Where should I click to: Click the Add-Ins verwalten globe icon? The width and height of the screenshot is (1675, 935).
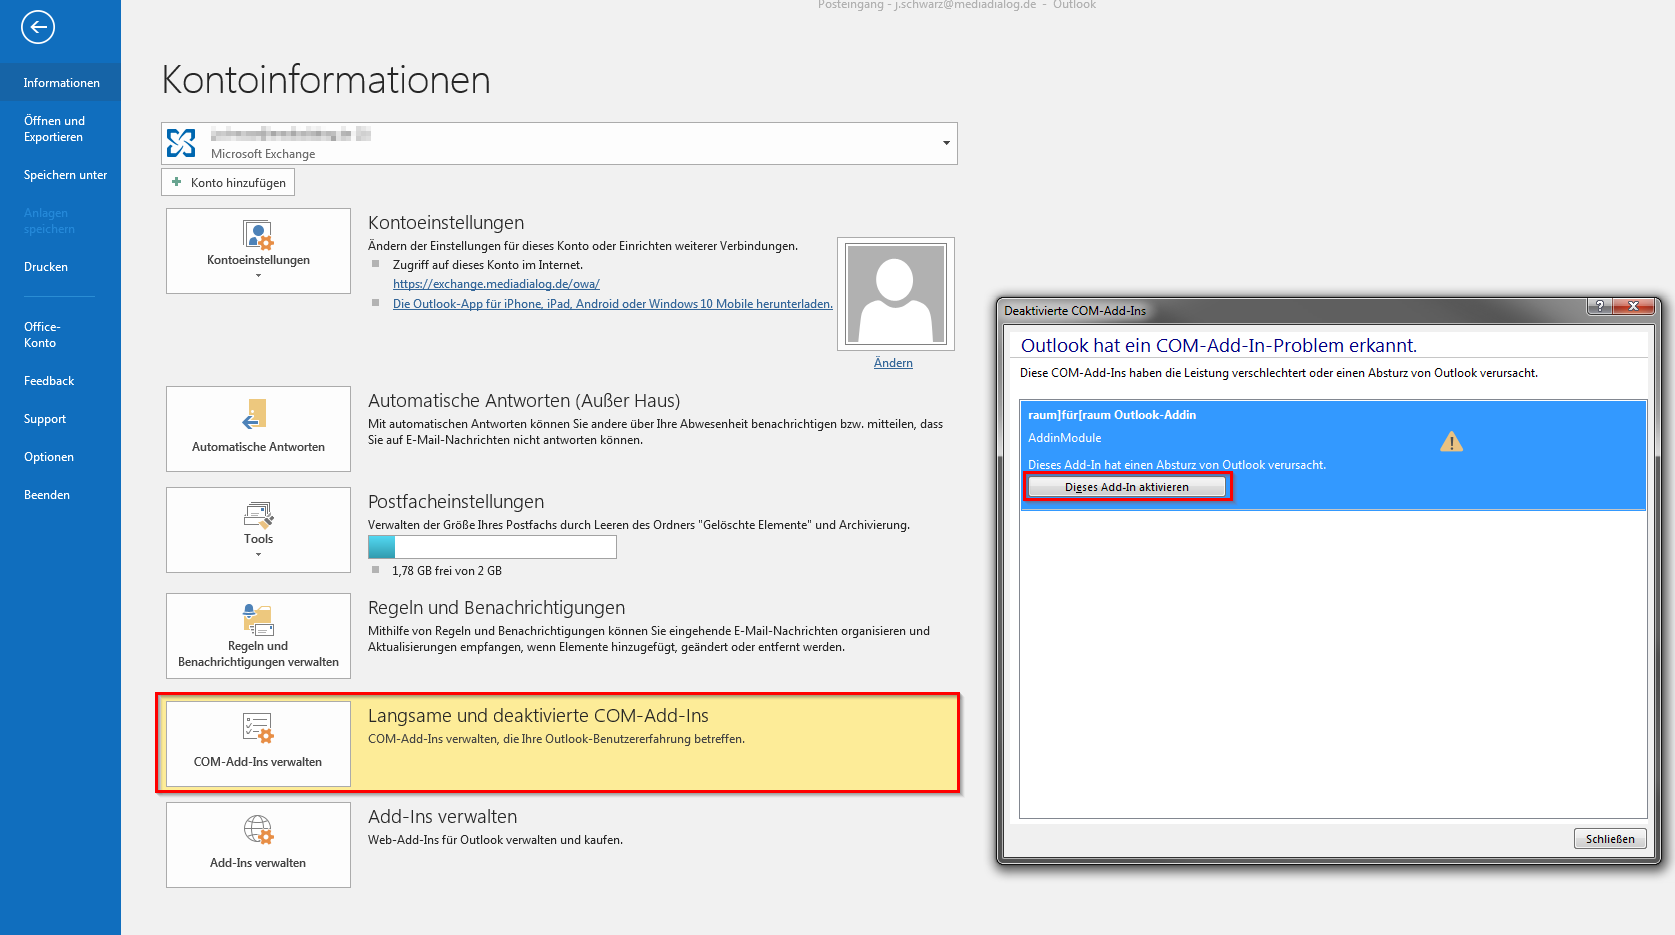pyautogui.click(x=258, y=829)
